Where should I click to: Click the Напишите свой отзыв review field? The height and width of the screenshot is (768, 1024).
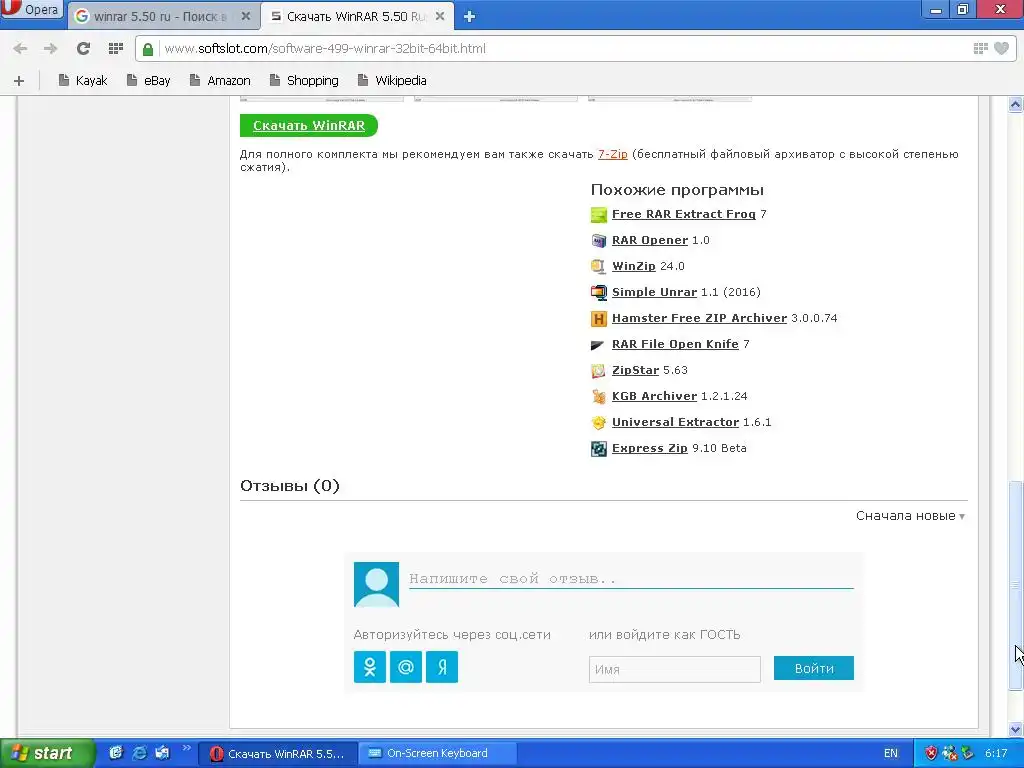click(x=631, y=578)
